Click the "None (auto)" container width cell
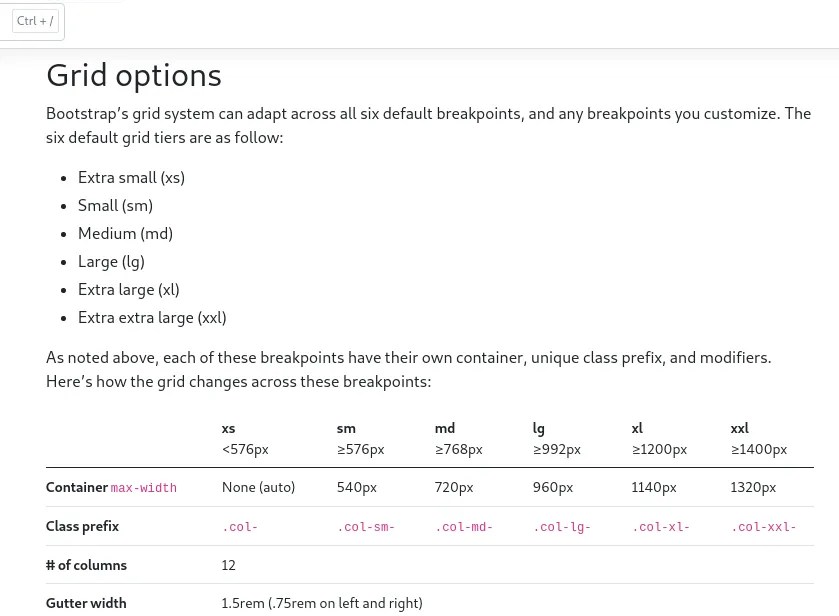This screenshot has width=839, height=616. tap(258, 487)
